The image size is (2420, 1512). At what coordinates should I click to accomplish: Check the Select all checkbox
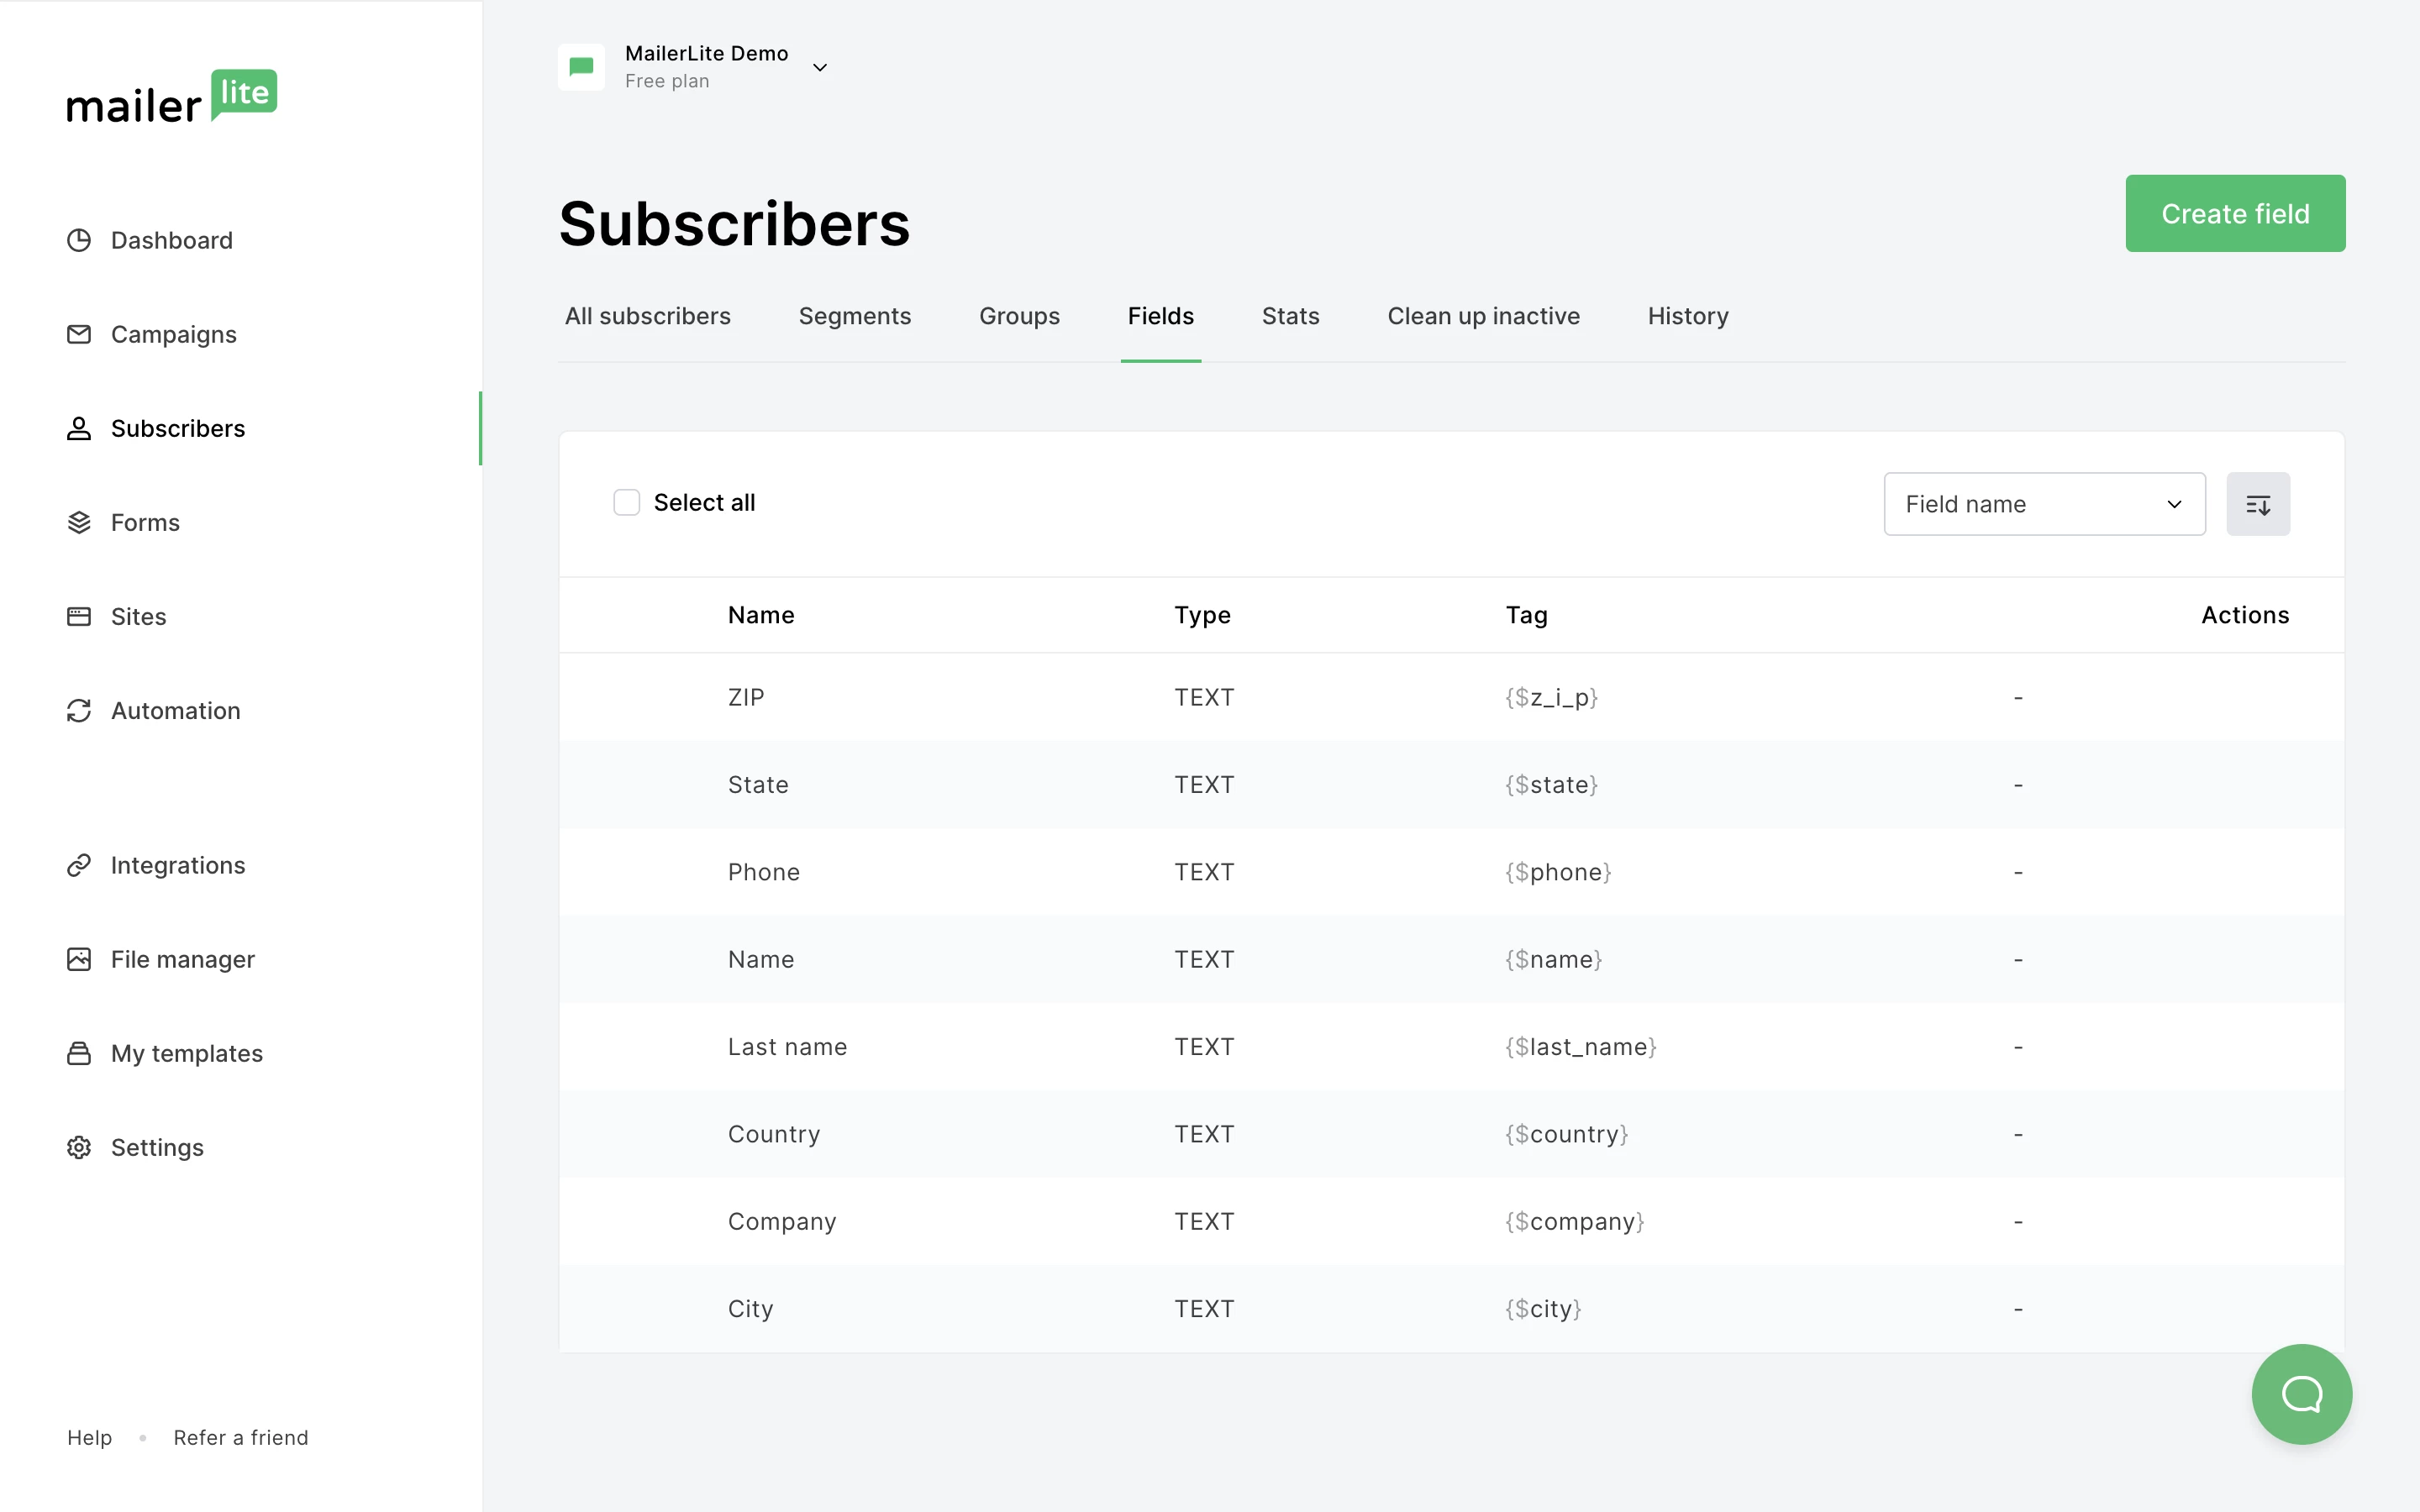click(x=627, y=502)
